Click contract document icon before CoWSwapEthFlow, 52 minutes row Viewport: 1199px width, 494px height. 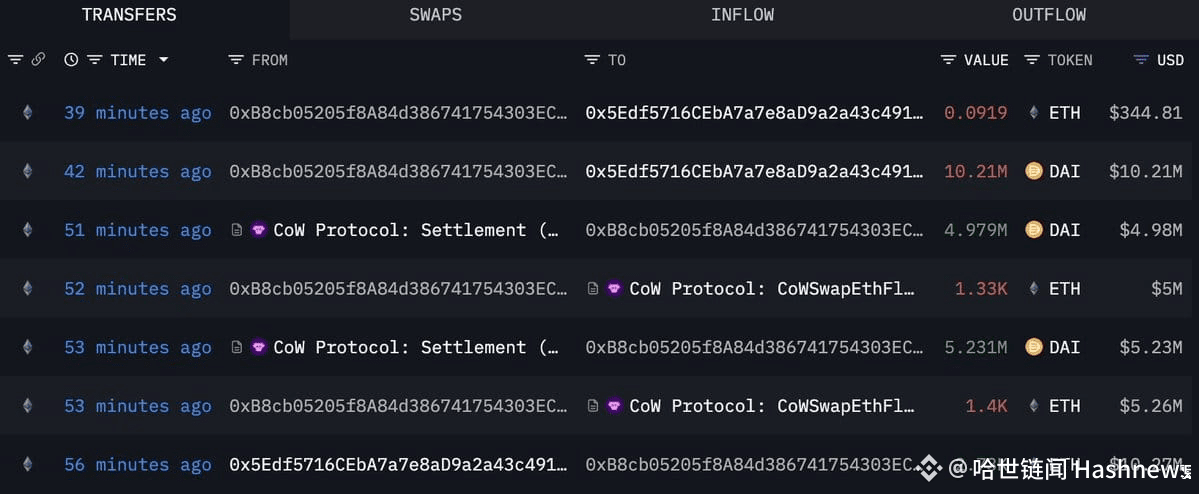pos(593,289)
